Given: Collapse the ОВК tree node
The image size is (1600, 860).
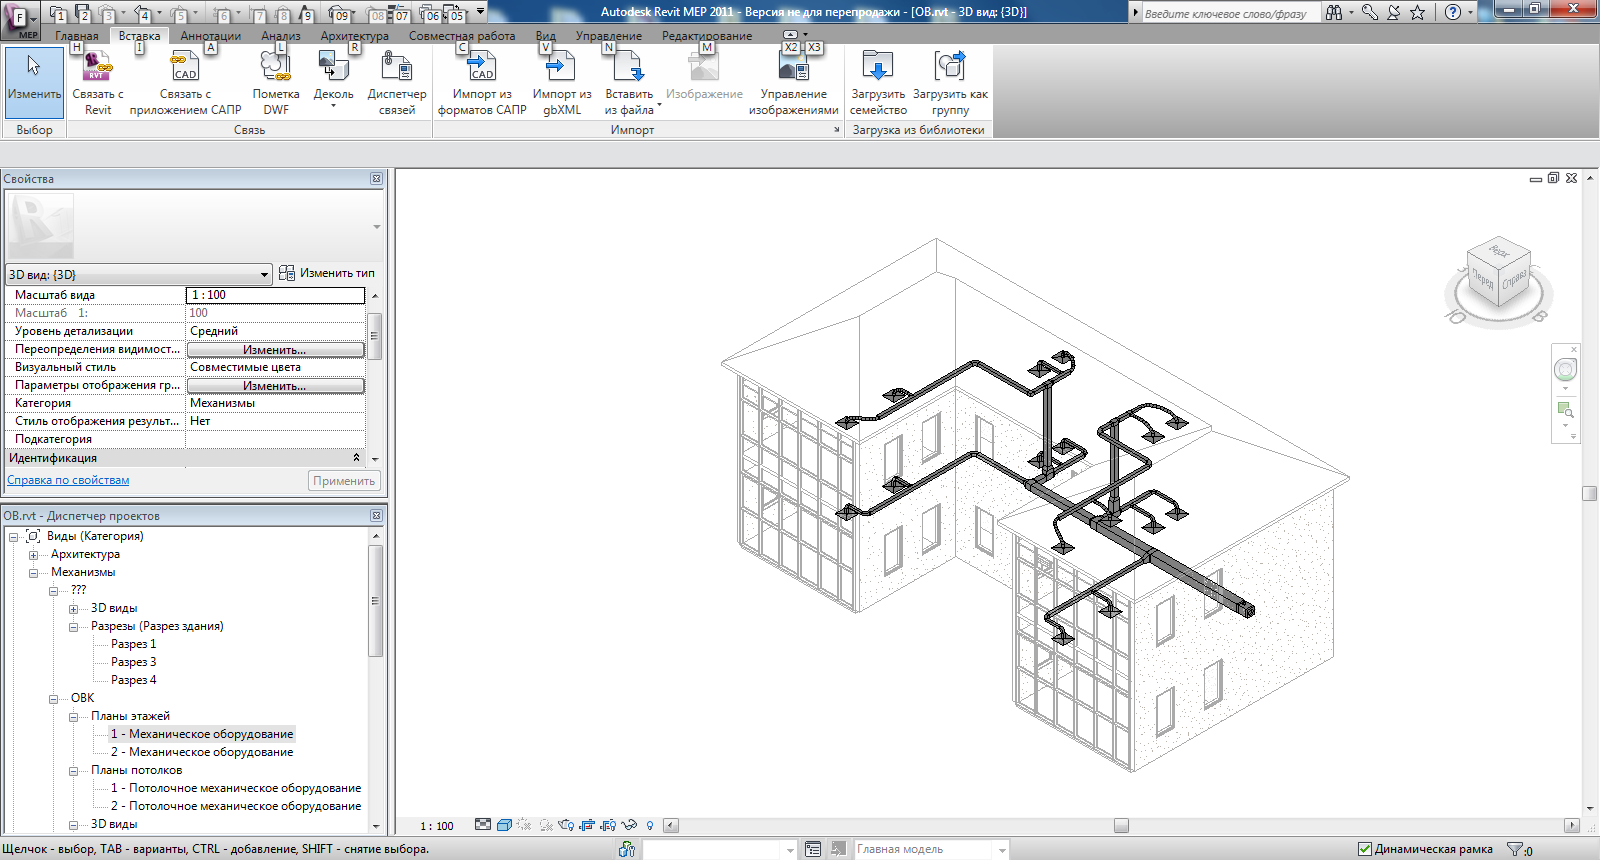Looking at the screenshot, I should click(53, 698).
